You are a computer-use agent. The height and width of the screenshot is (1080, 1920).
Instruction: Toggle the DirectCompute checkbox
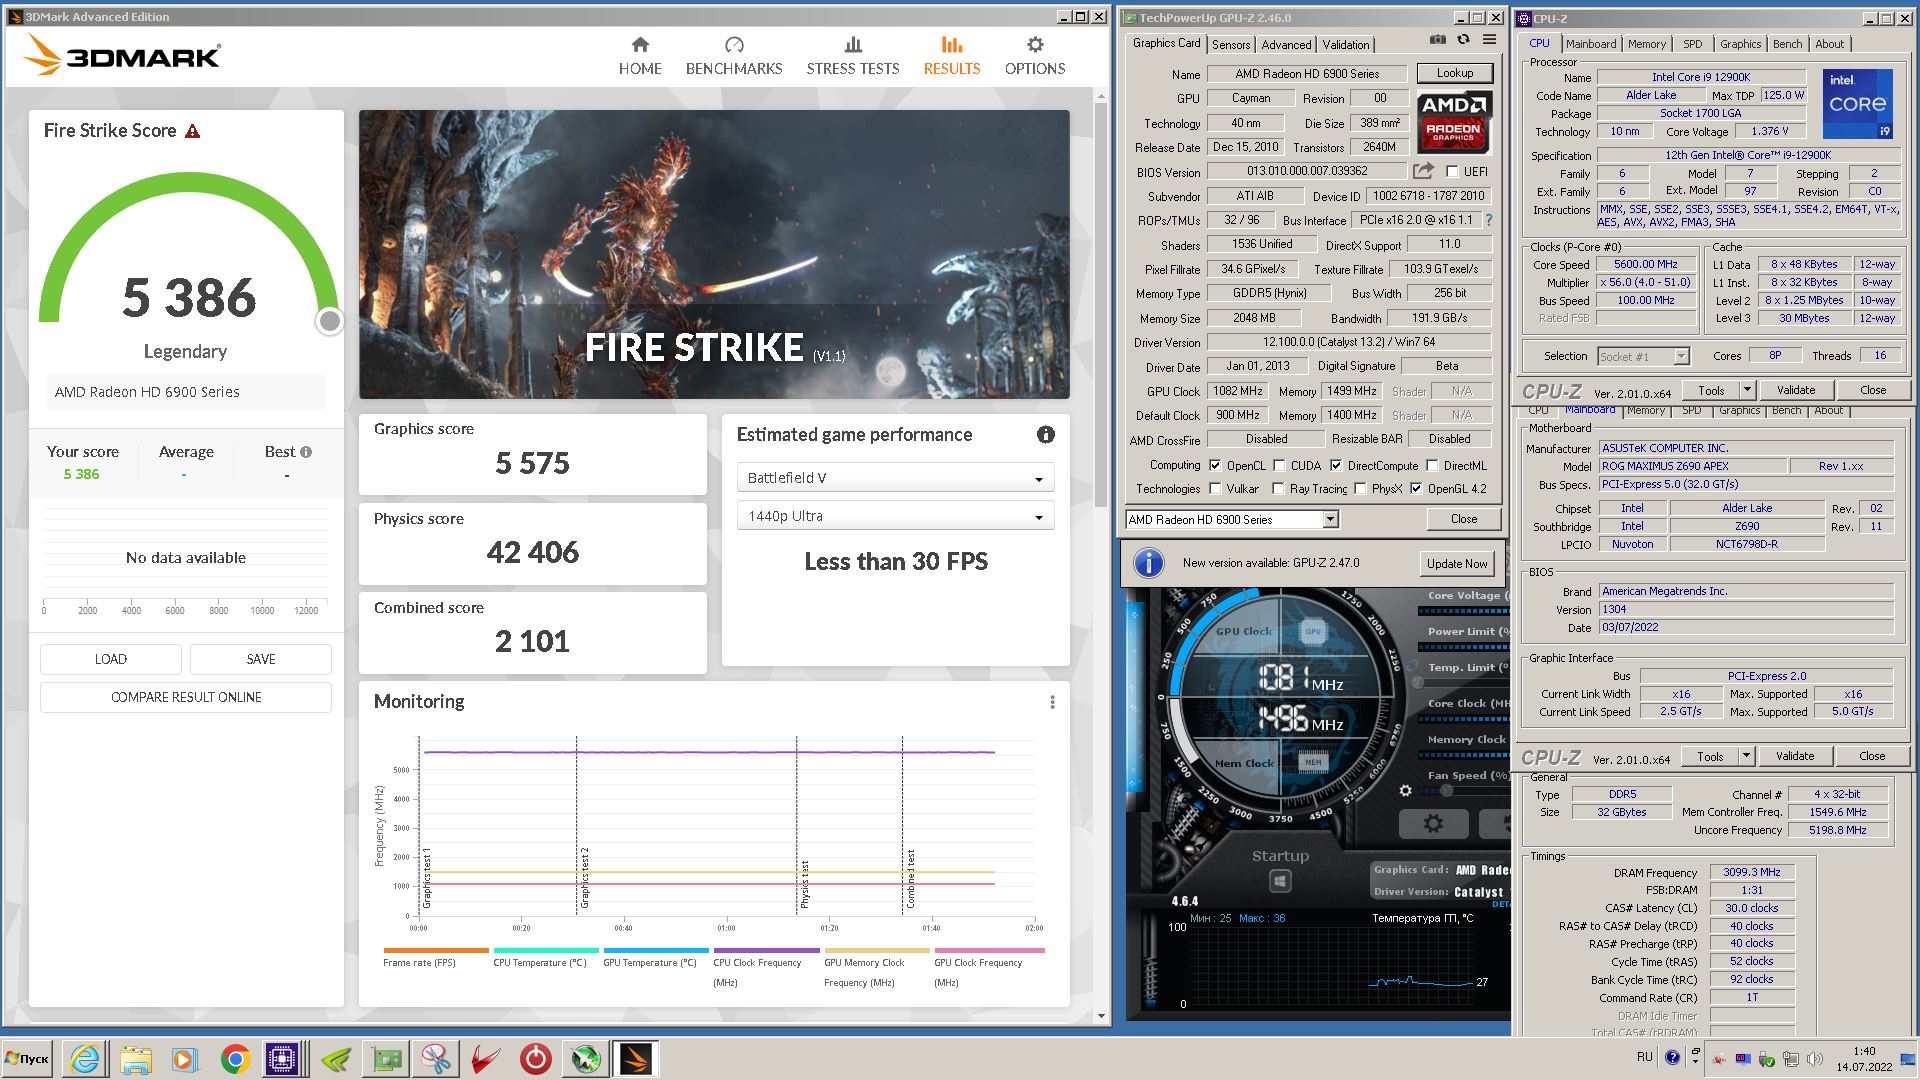tap(1336, 465)
